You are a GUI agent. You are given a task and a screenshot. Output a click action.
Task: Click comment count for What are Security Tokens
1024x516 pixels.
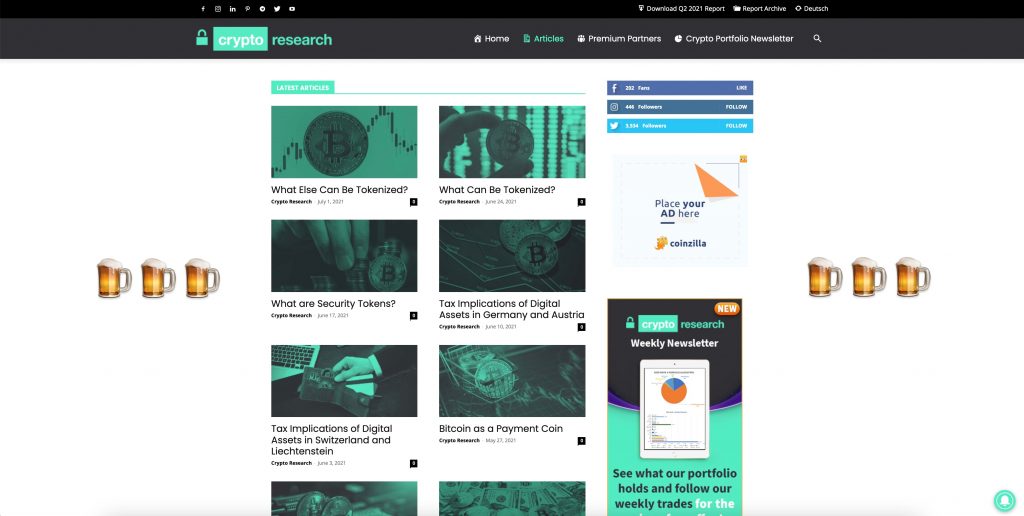point(413,315)
